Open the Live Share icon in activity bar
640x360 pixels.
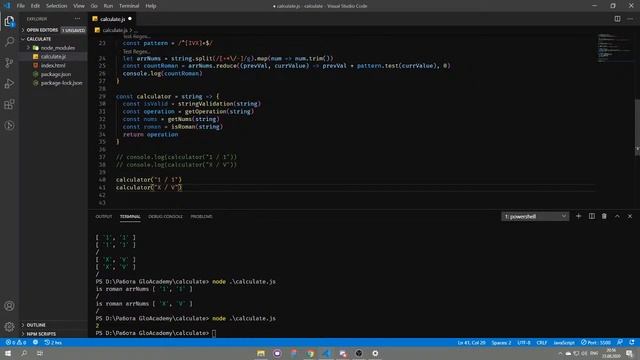pos(9,125)
